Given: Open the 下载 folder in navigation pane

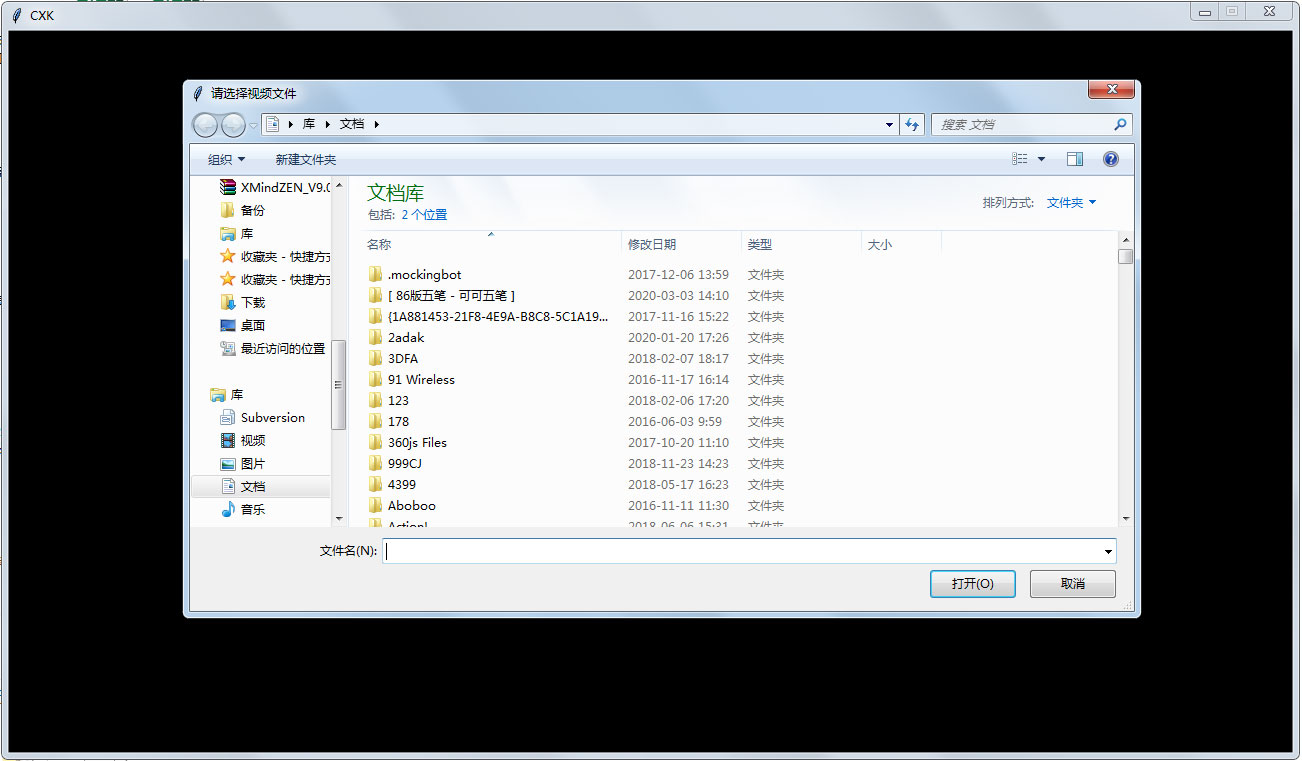Looking at the screenshot, I should (x=250, y=302).
